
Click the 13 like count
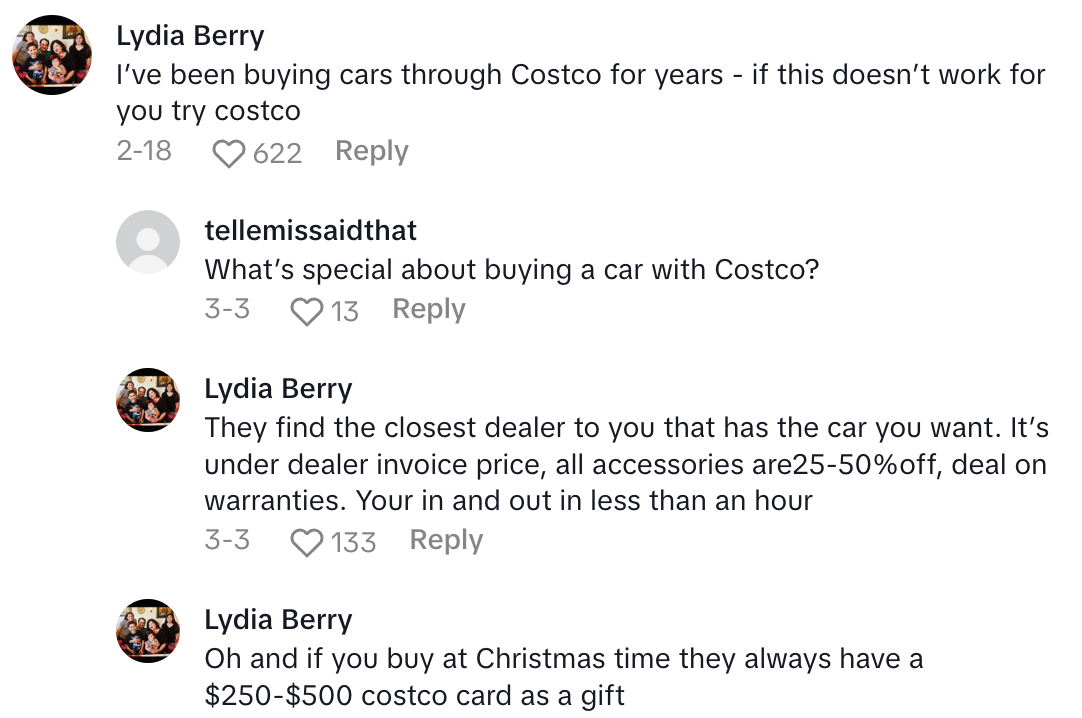coord(344,312)
